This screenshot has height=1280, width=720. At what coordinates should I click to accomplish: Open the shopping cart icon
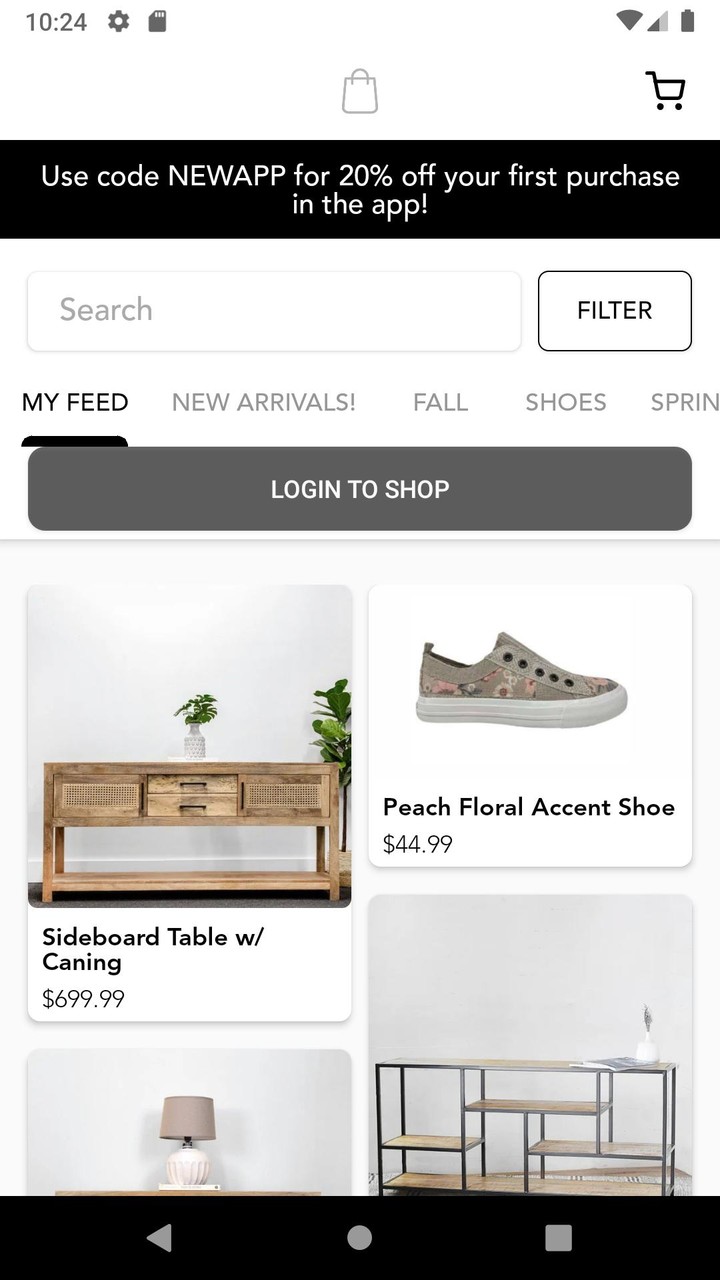pos(665,91)
